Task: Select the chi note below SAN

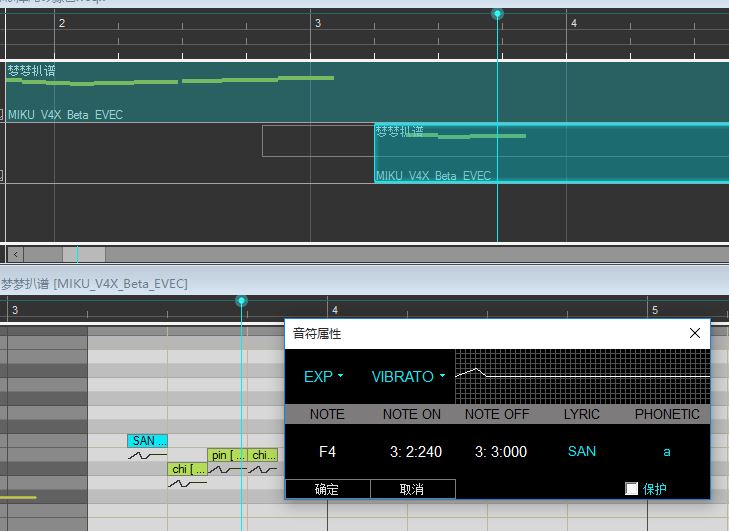Action: click(x=187, y=469)
